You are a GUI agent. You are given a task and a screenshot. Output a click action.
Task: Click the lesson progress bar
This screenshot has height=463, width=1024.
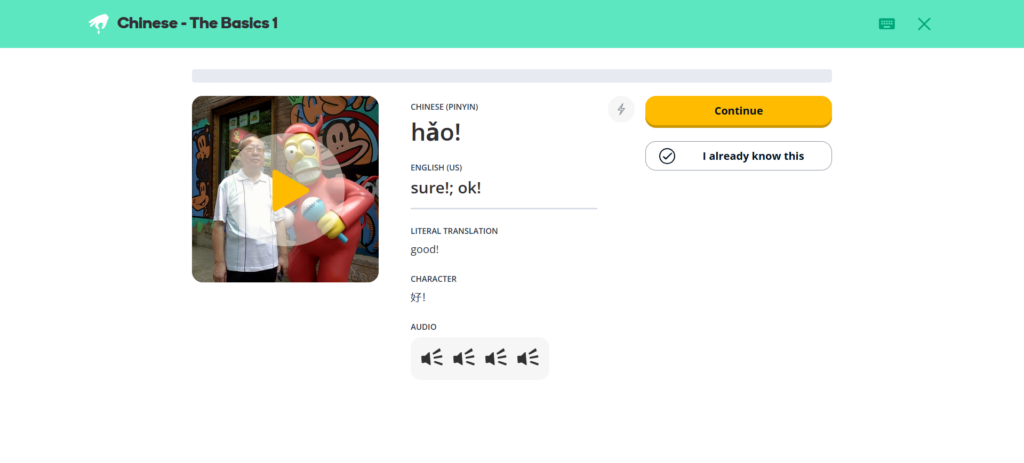[x=511, y=76]
